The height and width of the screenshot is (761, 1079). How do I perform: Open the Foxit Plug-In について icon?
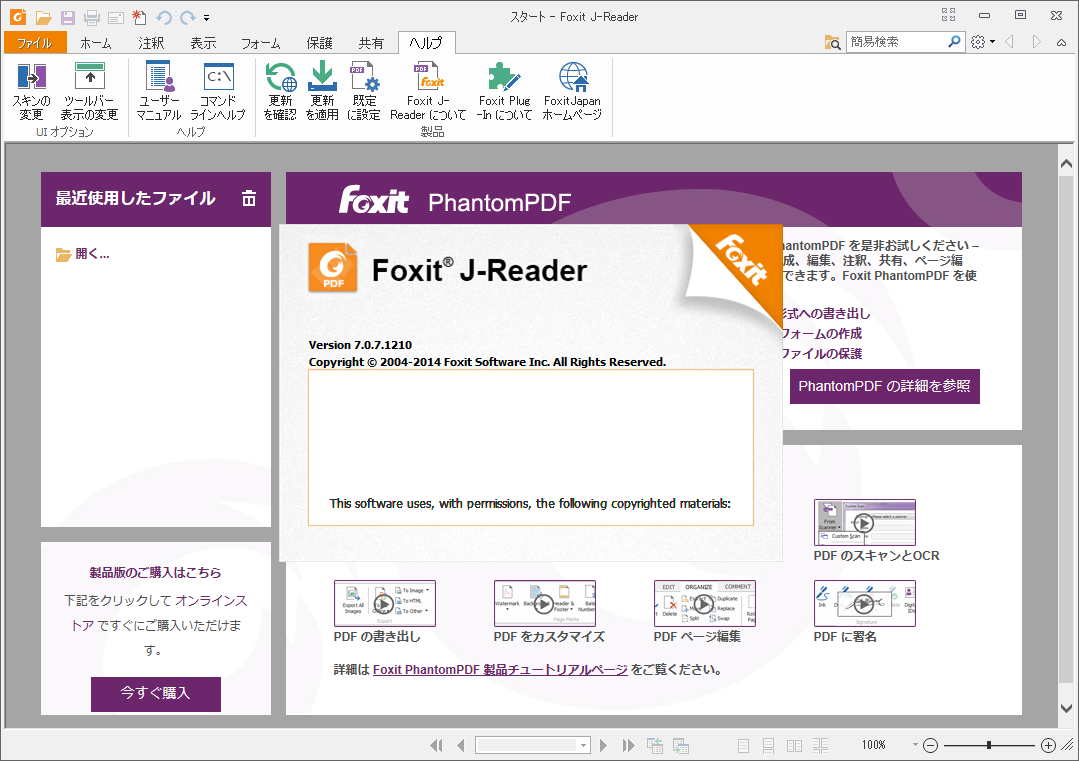click(504, 92)
